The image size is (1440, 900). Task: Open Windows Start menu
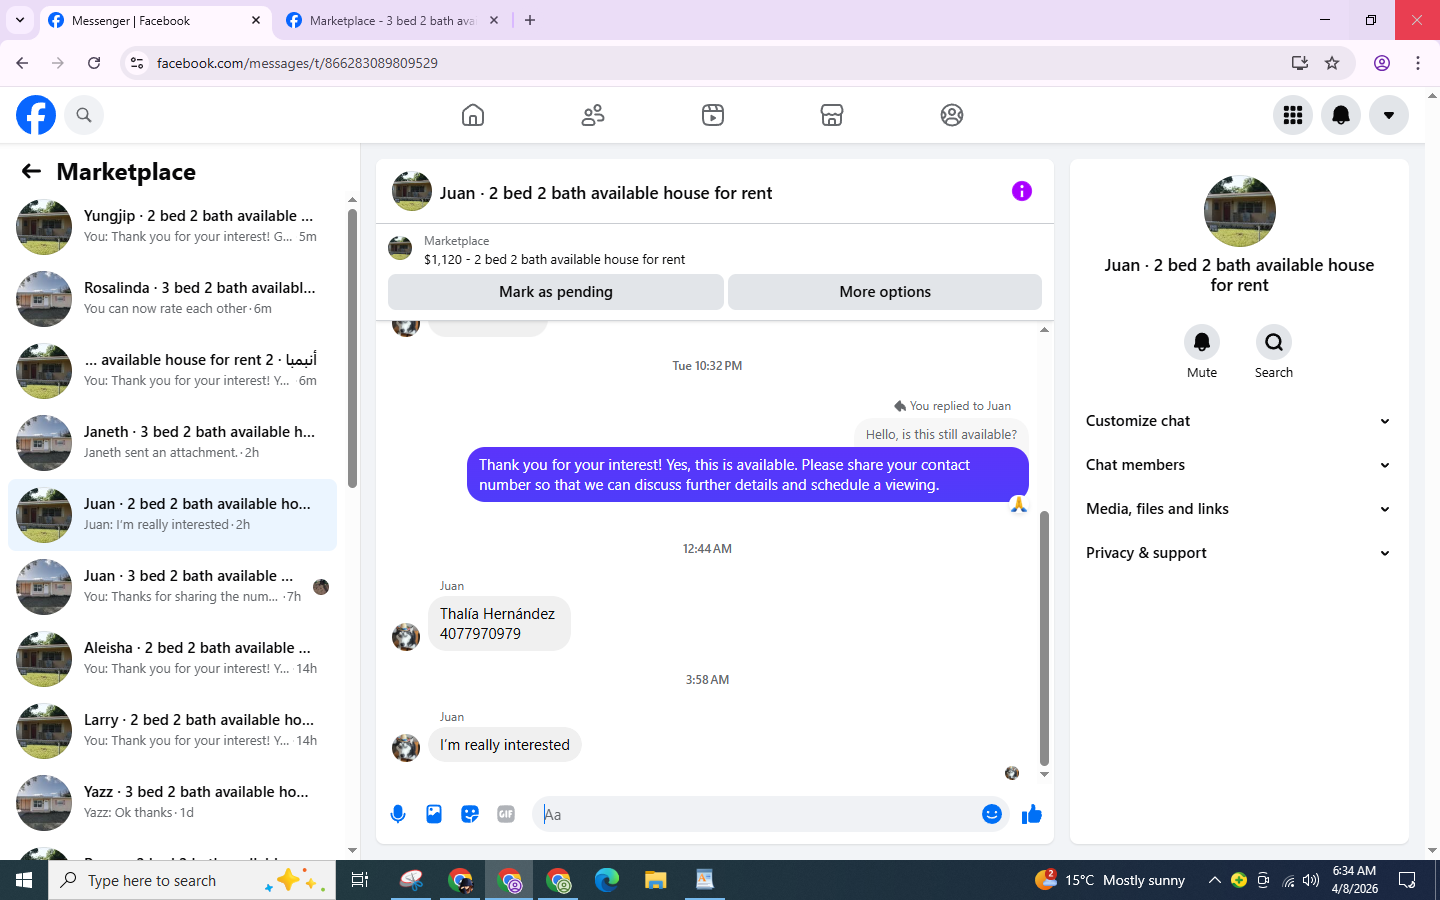click(24, 880)
